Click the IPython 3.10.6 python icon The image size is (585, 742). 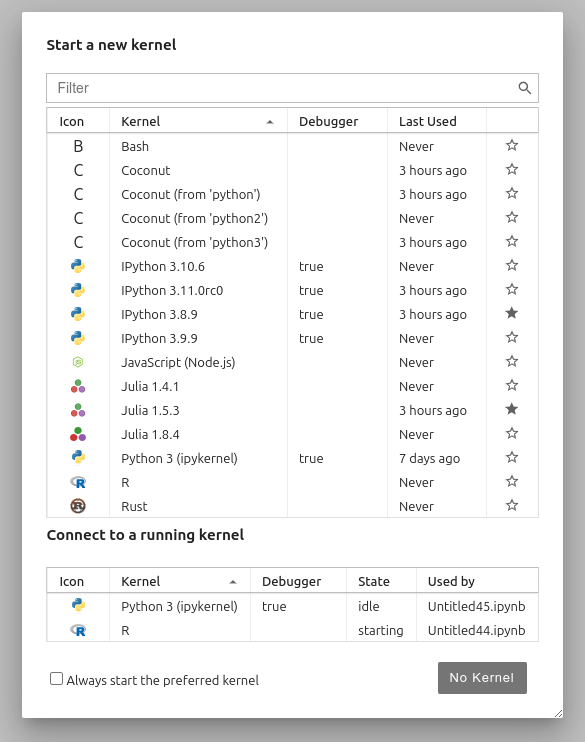tap(78, 266)
